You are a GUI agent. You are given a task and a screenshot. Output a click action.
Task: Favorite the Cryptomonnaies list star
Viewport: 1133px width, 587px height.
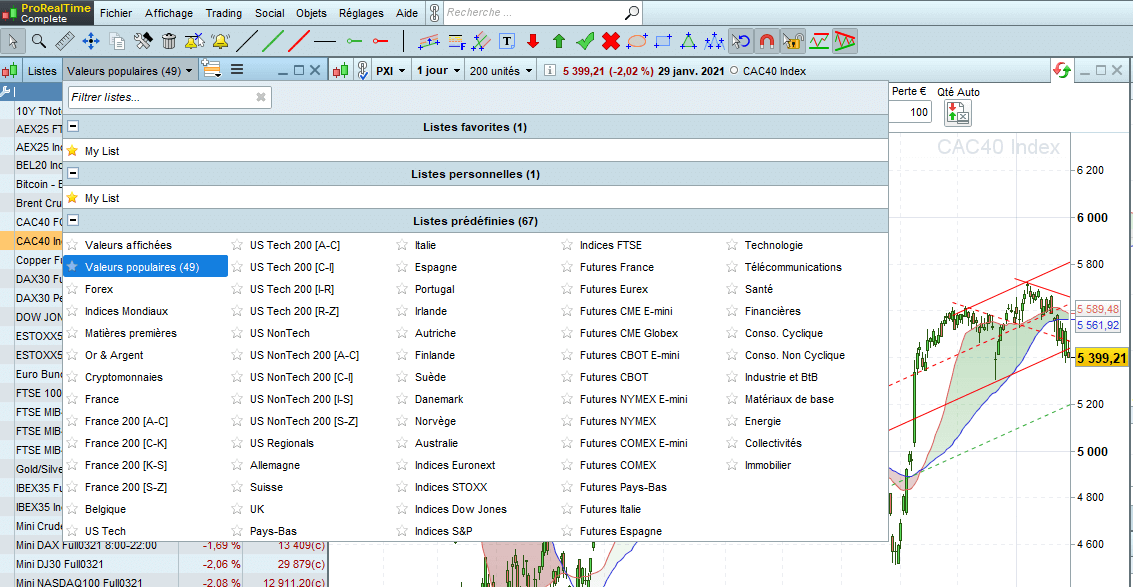pos(72,377)
